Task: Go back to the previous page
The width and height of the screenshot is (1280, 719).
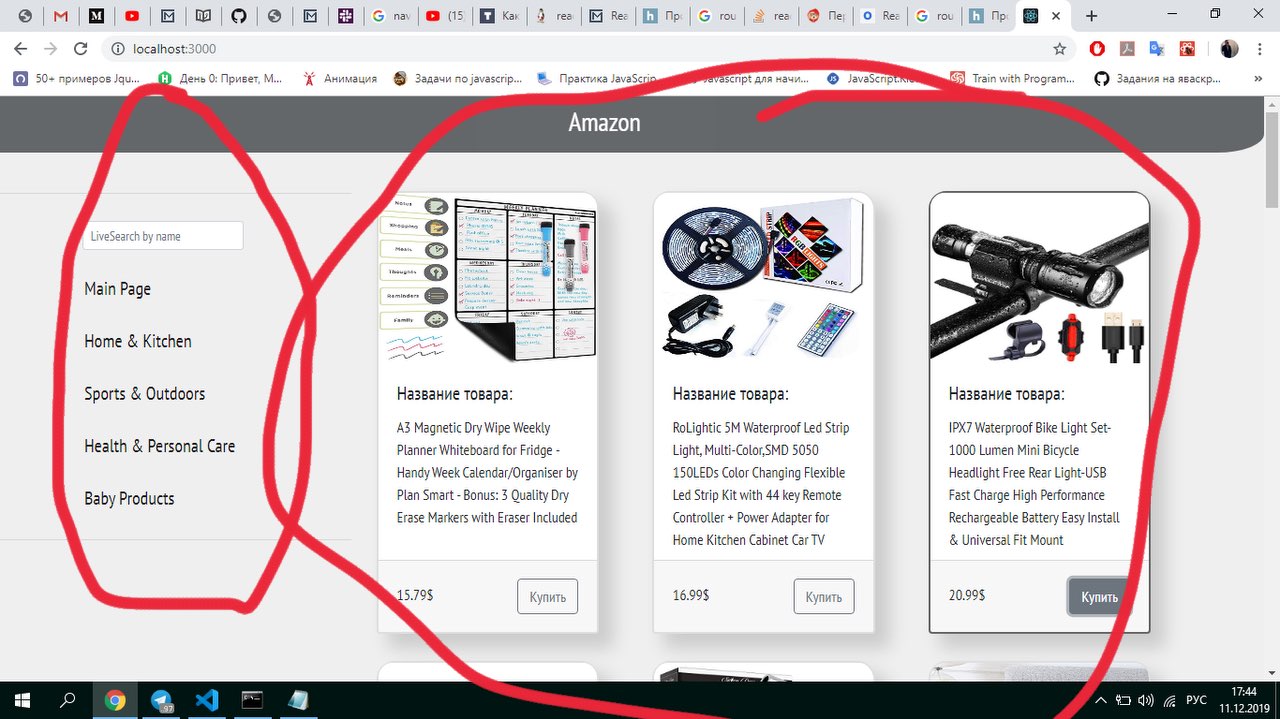Action: (x=20, y=49)
